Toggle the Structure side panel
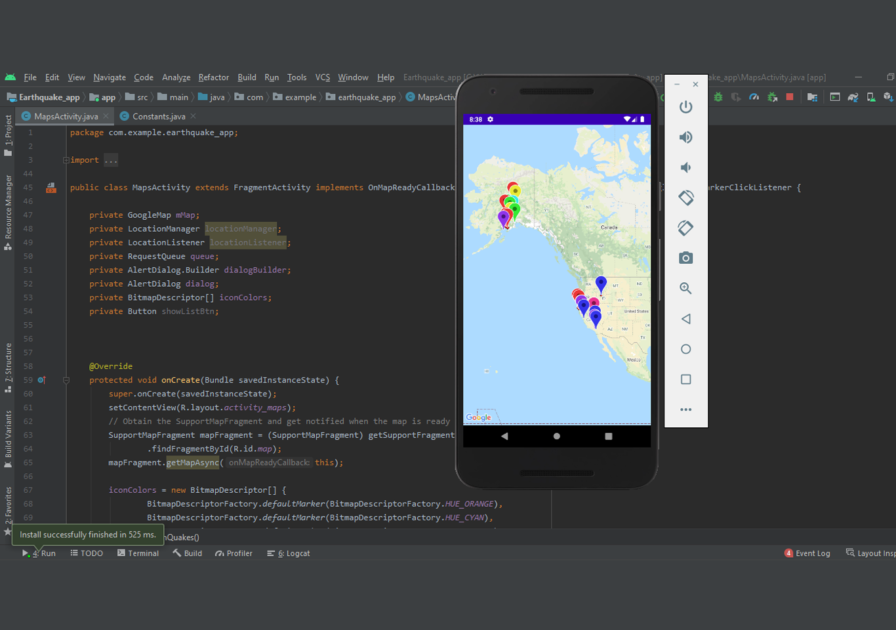Screen dimensions: 896x630 point(8,368)
